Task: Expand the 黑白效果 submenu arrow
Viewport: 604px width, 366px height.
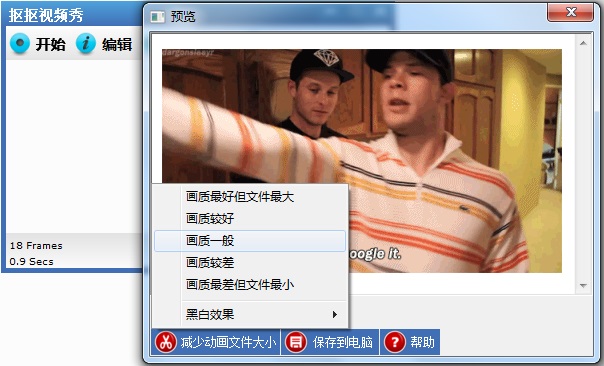Action: pyautogui.click(x=335, y=314)
